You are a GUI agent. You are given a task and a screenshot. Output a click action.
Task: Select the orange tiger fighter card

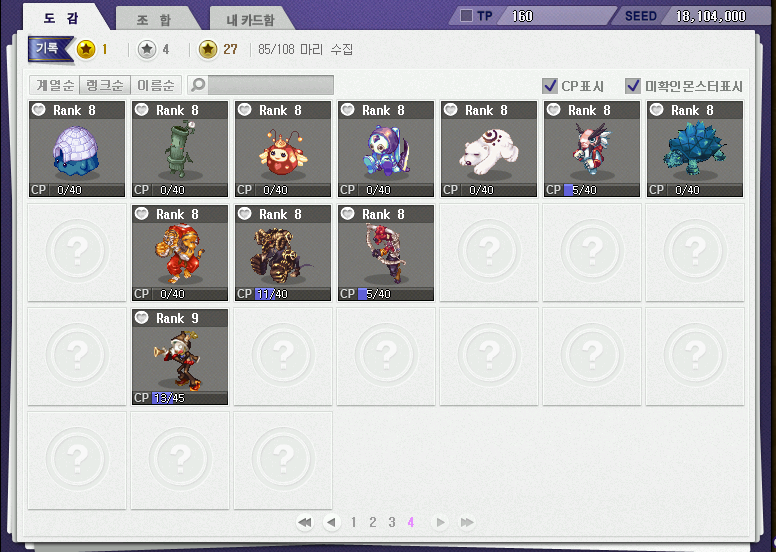[180, 253]
